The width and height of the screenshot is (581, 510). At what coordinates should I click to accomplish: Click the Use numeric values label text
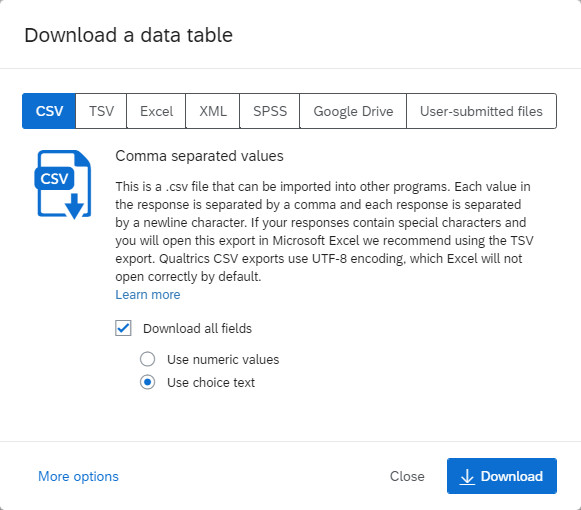point(223,360)
